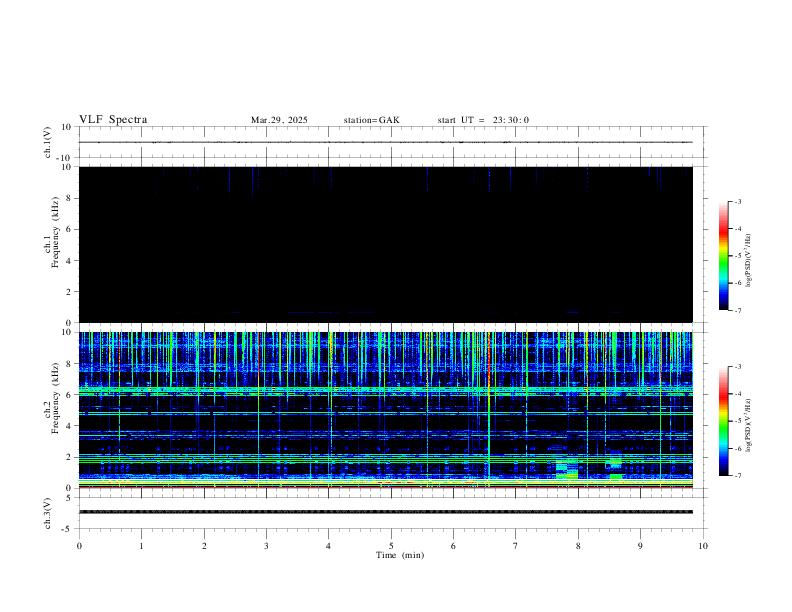Click time axis tick label '0'
This screenshot has height=612, width=792.
pos(79,546)
